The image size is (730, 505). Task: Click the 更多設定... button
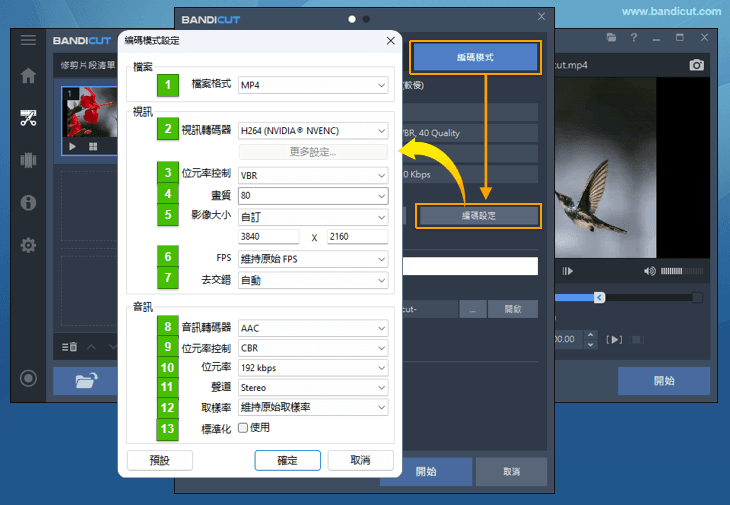313,152
